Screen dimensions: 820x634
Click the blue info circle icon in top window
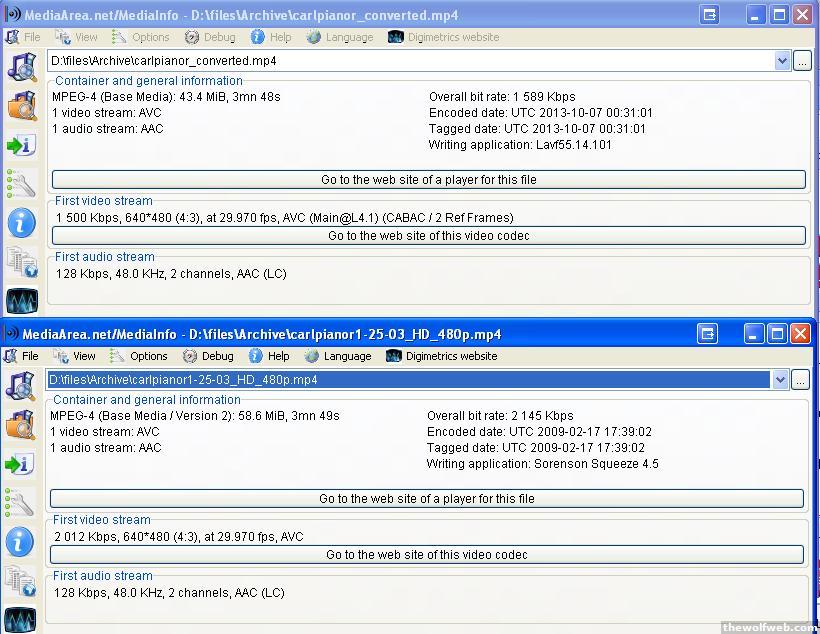pos(21,222)
